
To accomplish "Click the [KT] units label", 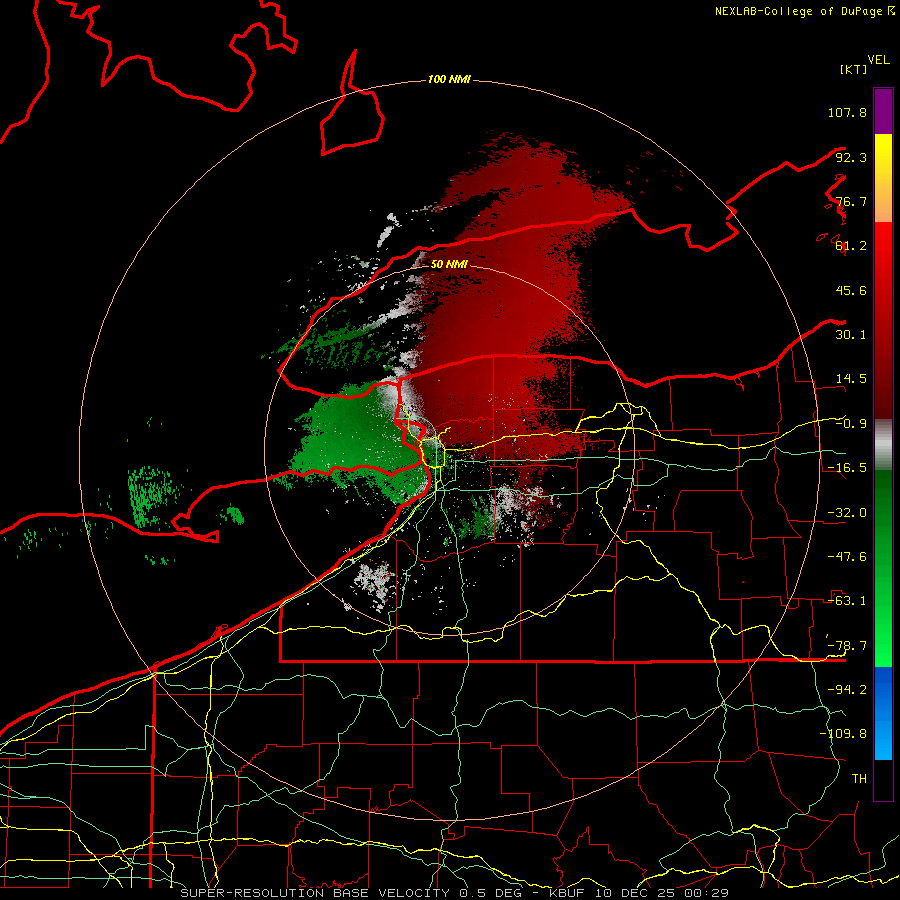I will [x=854, y=69].
